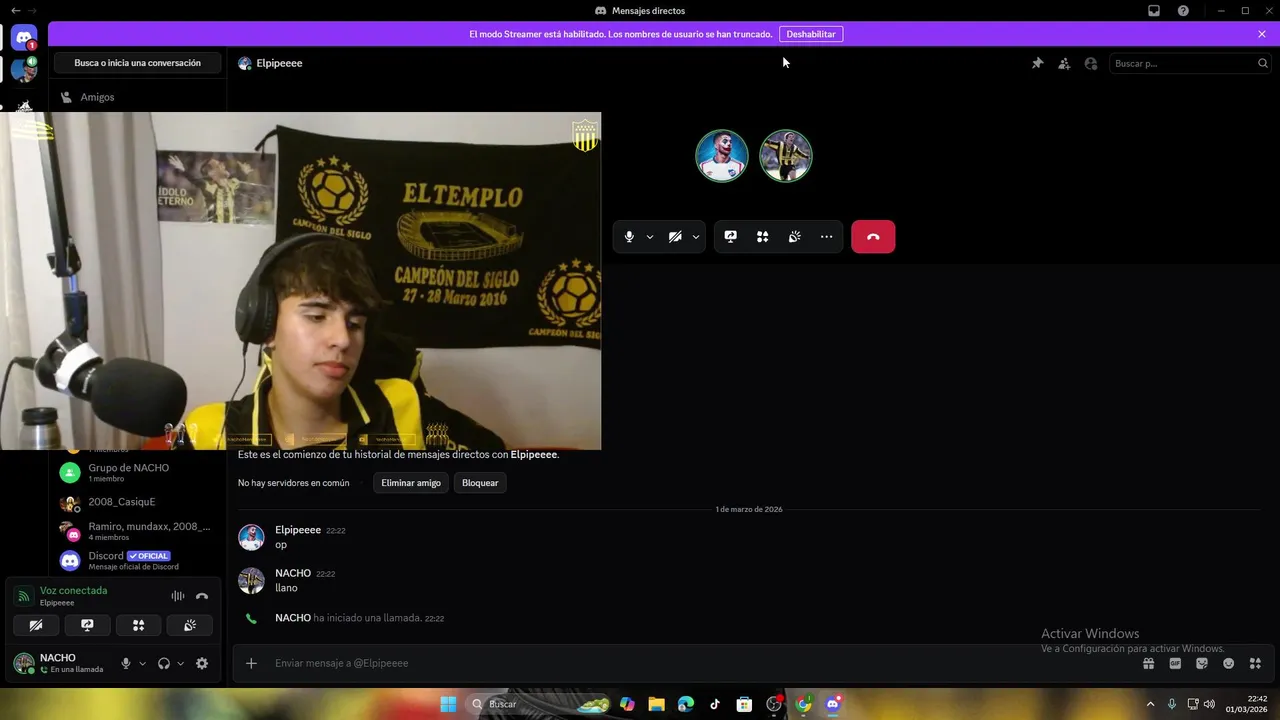Open 'Busca o inicia una conversación' field
The width and height of the screenshot is (1280, 720).
click(137, 63)
